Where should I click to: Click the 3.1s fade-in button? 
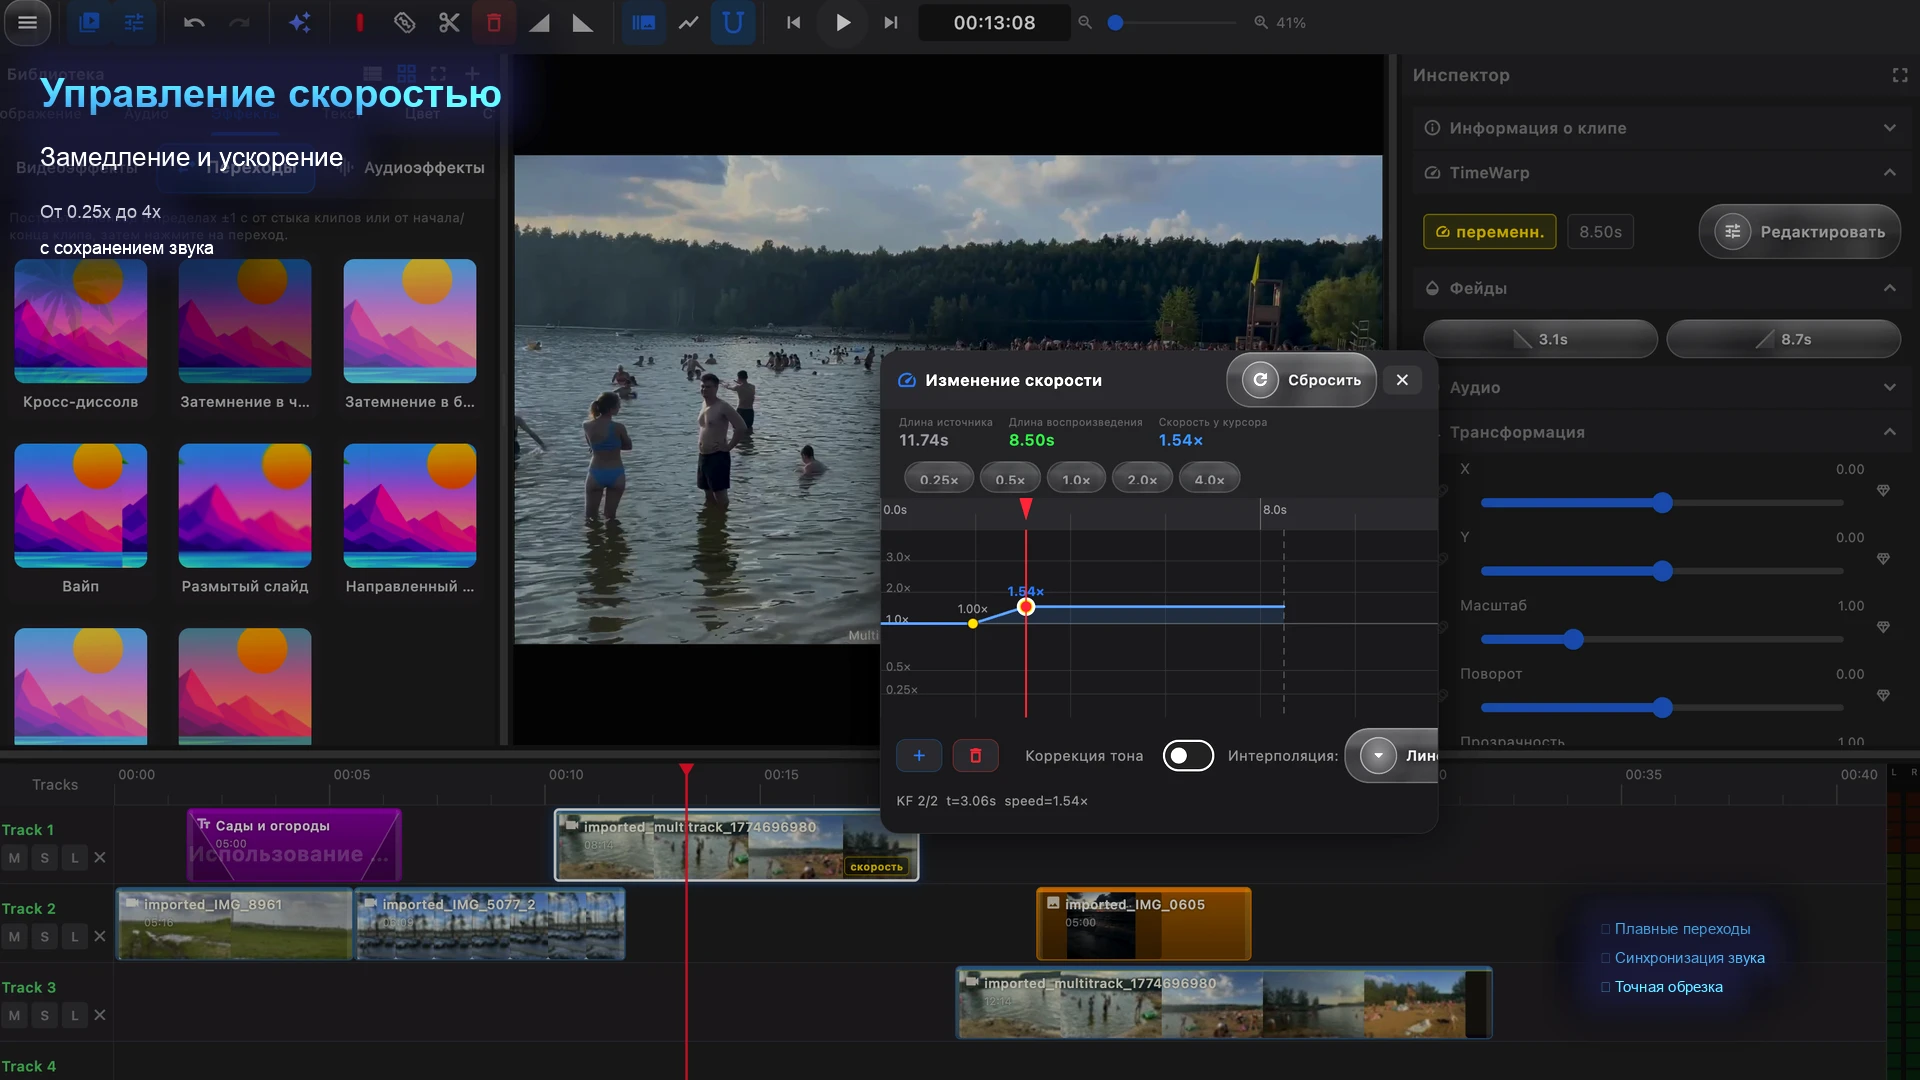click(x=1540, y=339)
